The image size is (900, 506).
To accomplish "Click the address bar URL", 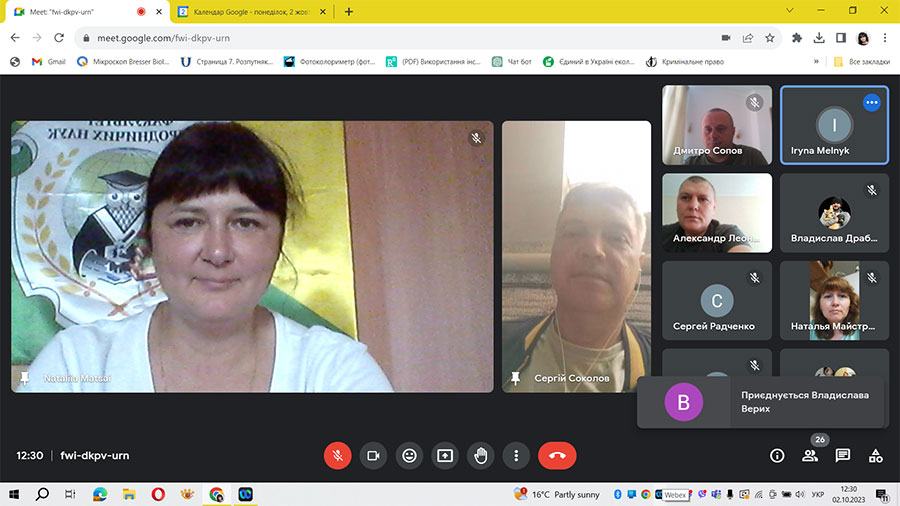I will tap(163, 38).
